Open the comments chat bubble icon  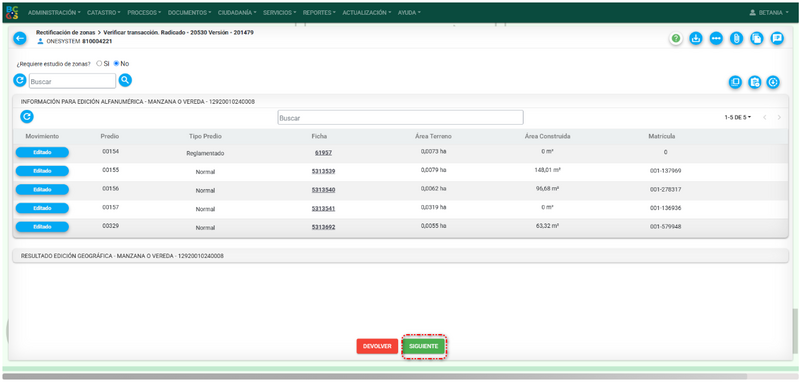coord(777,38)
